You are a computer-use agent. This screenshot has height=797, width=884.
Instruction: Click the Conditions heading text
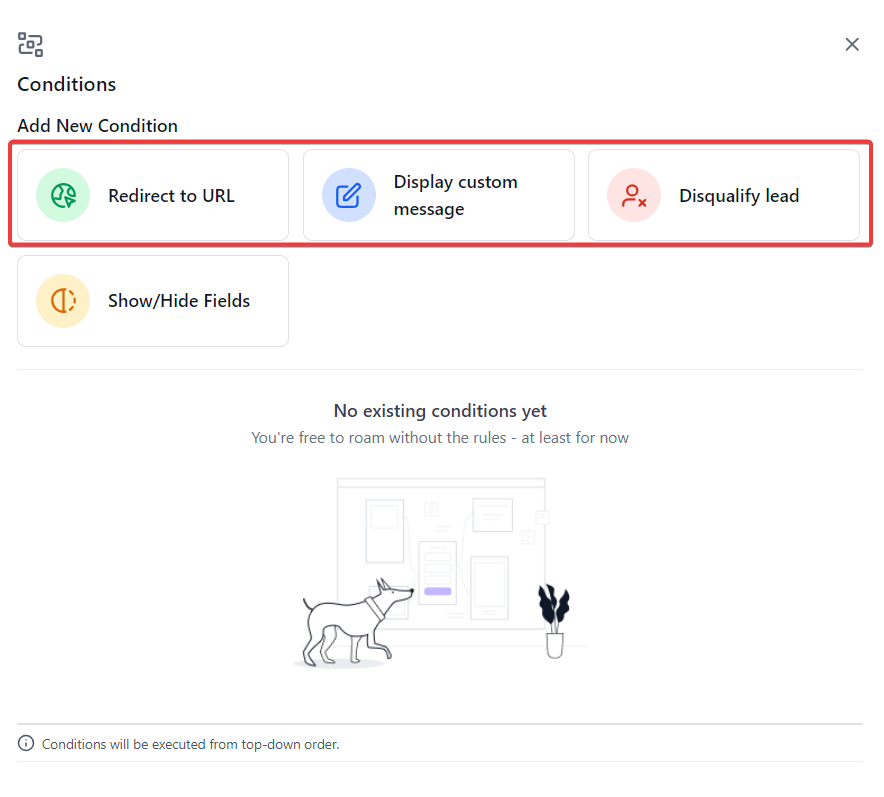tap(66, 84)
